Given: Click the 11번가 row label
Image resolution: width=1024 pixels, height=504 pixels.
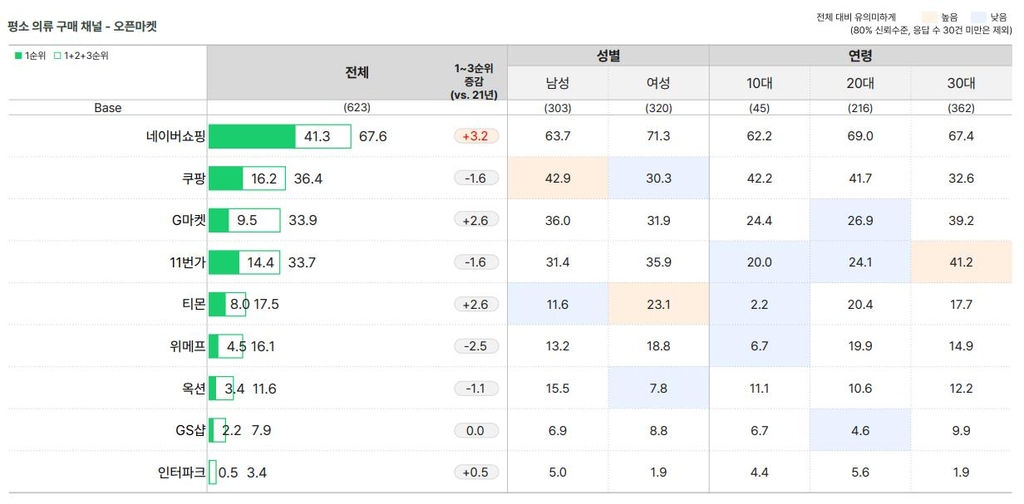Looking at the screenshot, I should [188, 263].
